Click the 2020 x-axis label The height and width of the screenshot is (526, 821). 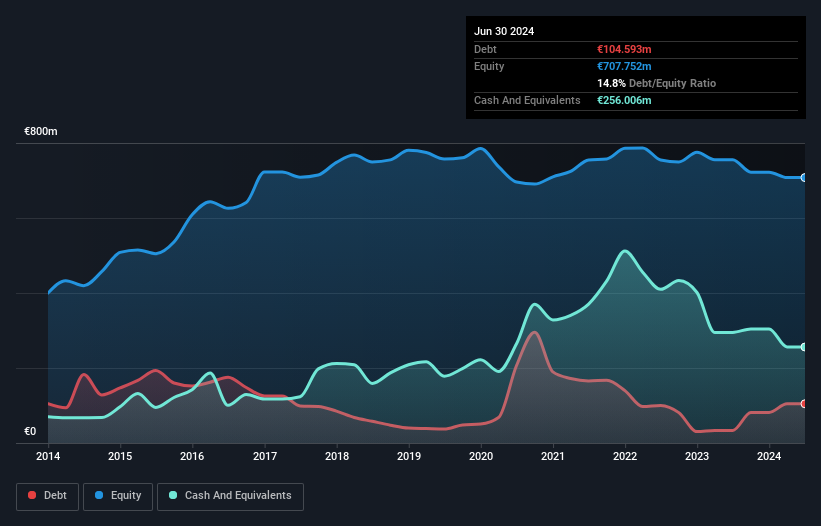481,456
